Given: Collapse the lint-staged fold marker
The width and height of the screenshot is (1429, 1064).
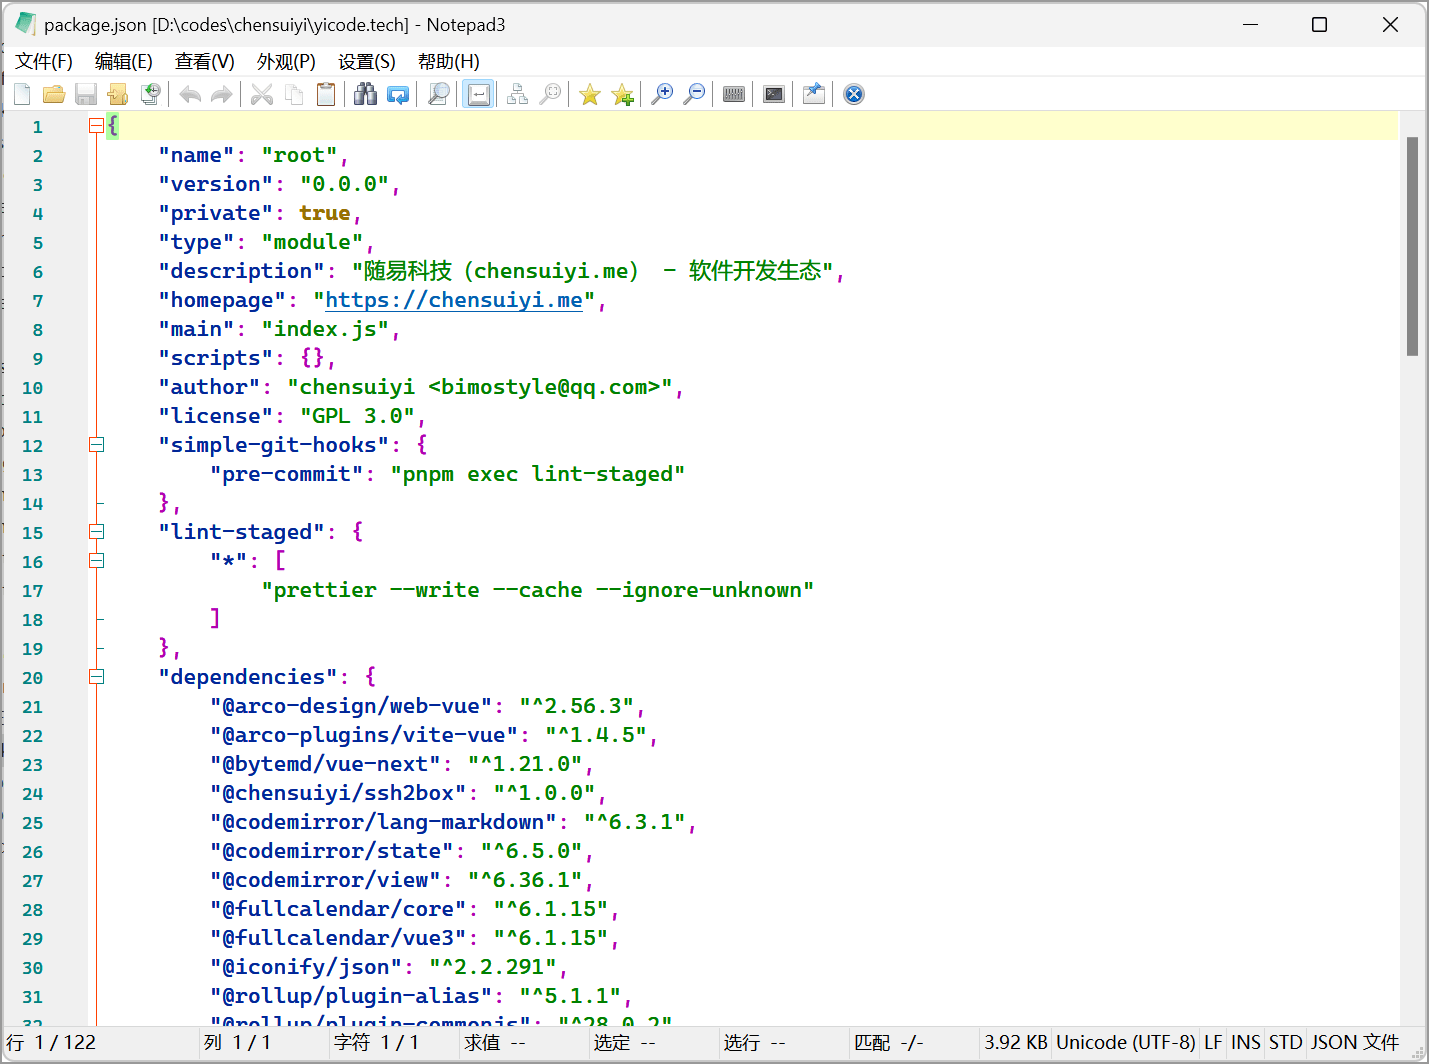Looking at the screenshot, I should tap(96, 532).
